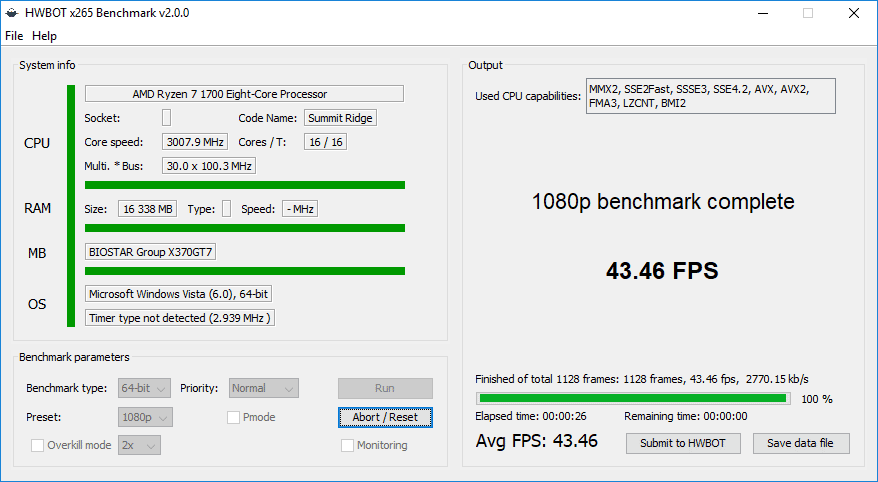
Task: Click the Used CPU capabilities text box
Action: 711,96
